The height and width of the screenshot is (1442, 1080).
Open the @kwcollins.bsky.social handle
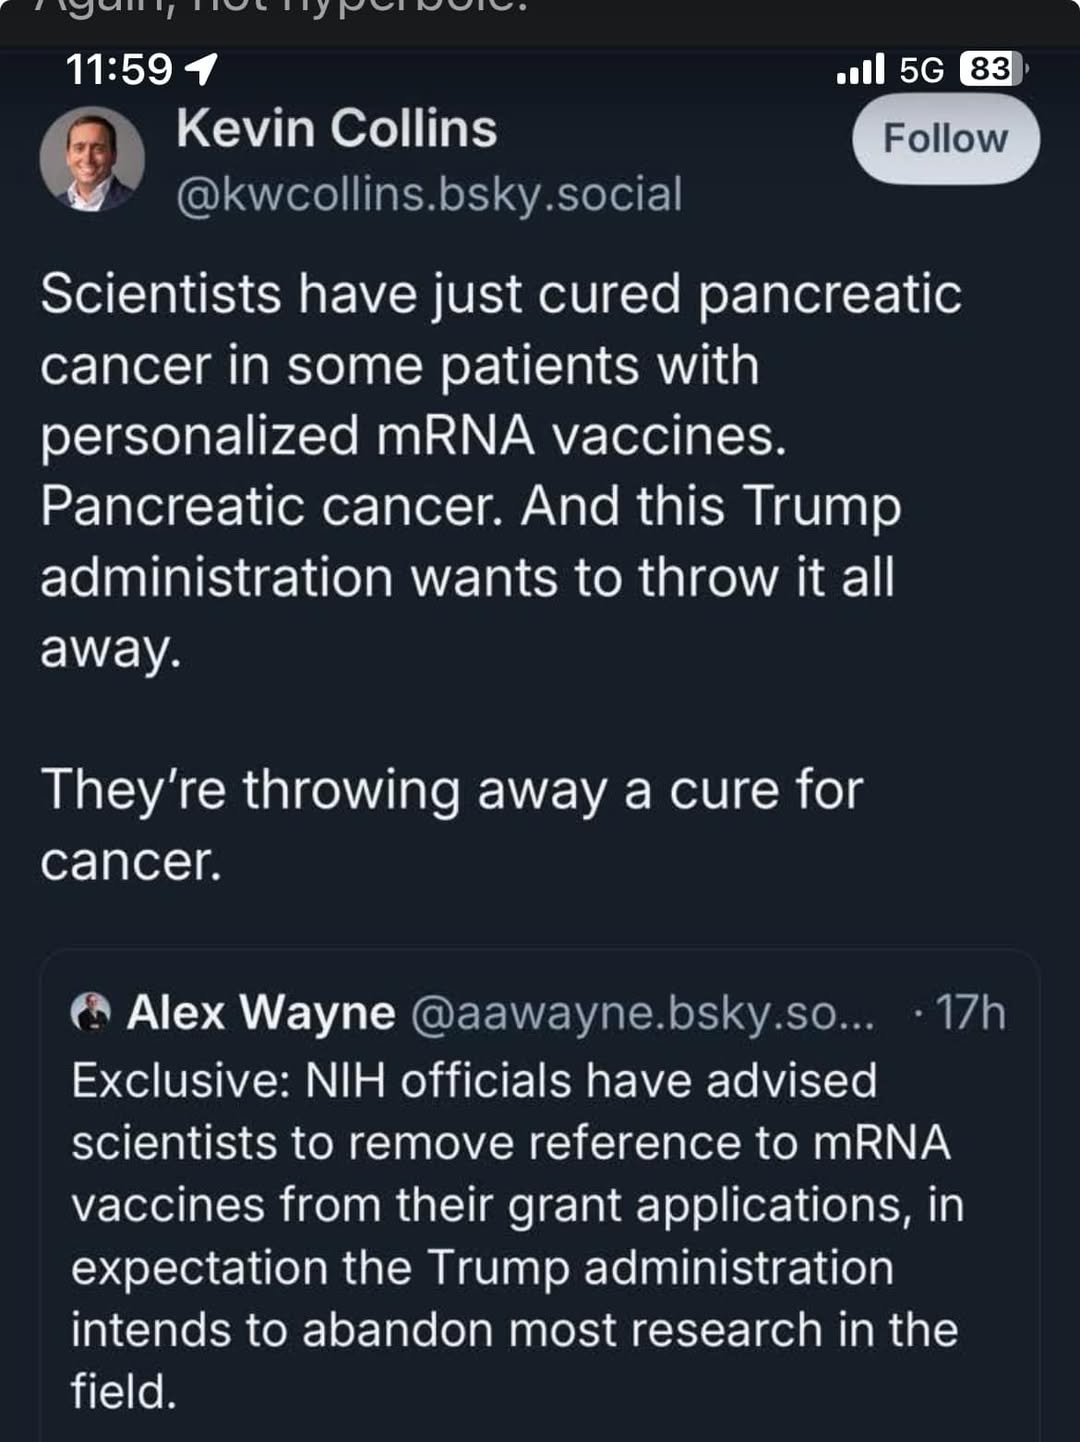(x=428, y=194)
